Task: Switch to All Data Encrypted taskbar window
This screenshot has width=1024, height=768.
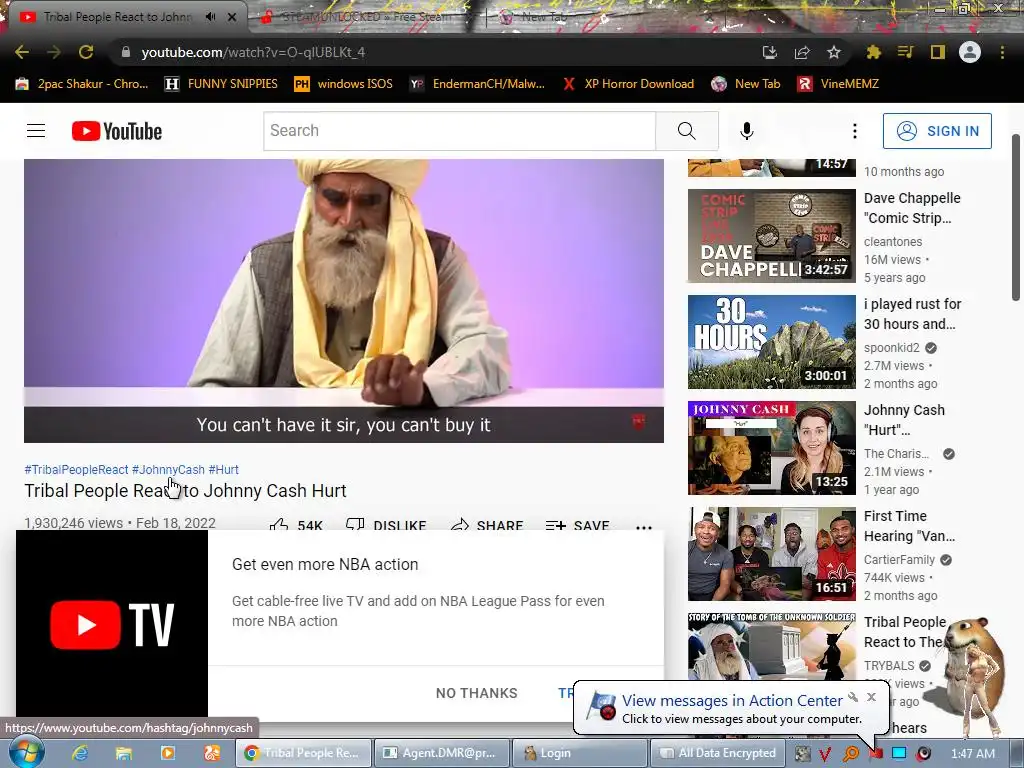Action: [x=716, y=753]
